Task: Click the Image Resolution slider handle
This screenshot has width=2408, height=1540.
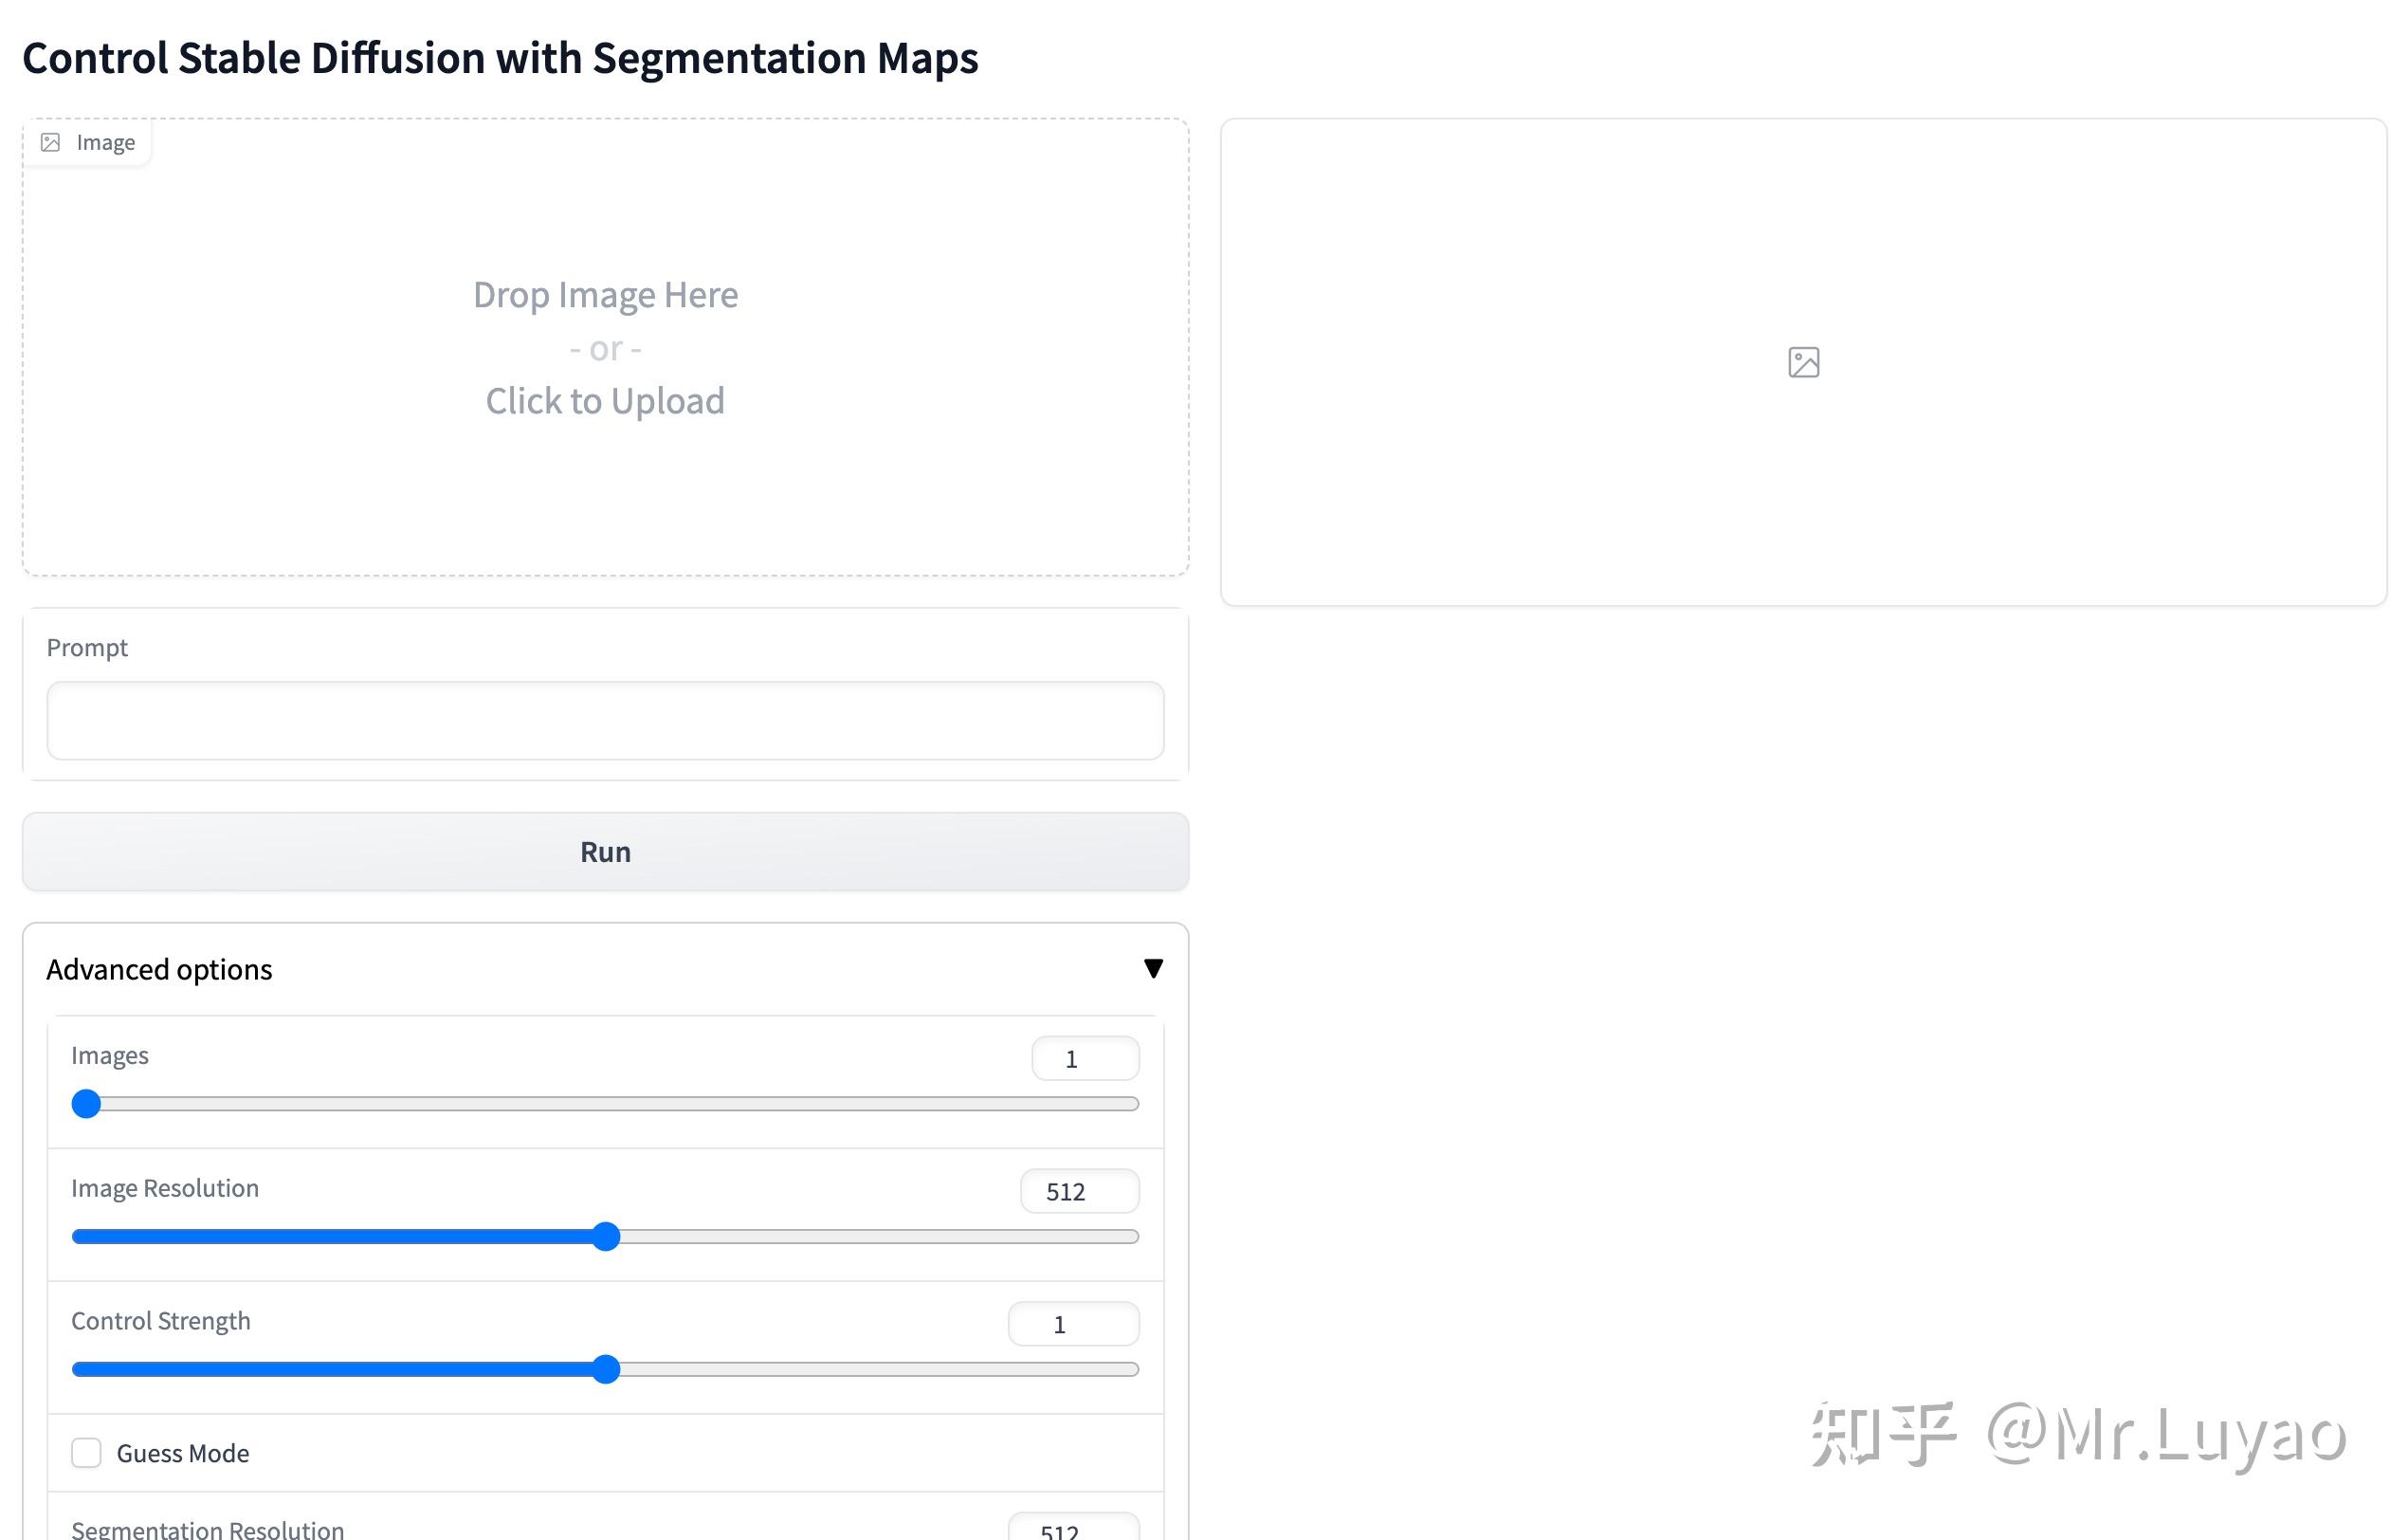Action: coord(605,1237)
